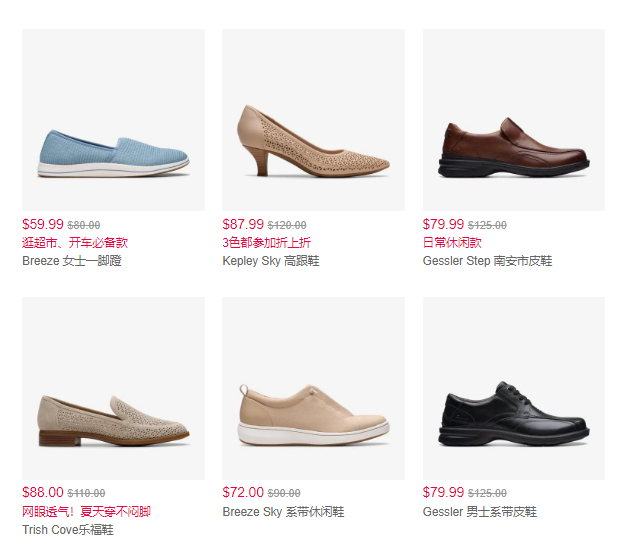
Task: Click the Gessler 男士系带皮鞋 title
Action: click(480, 512)
